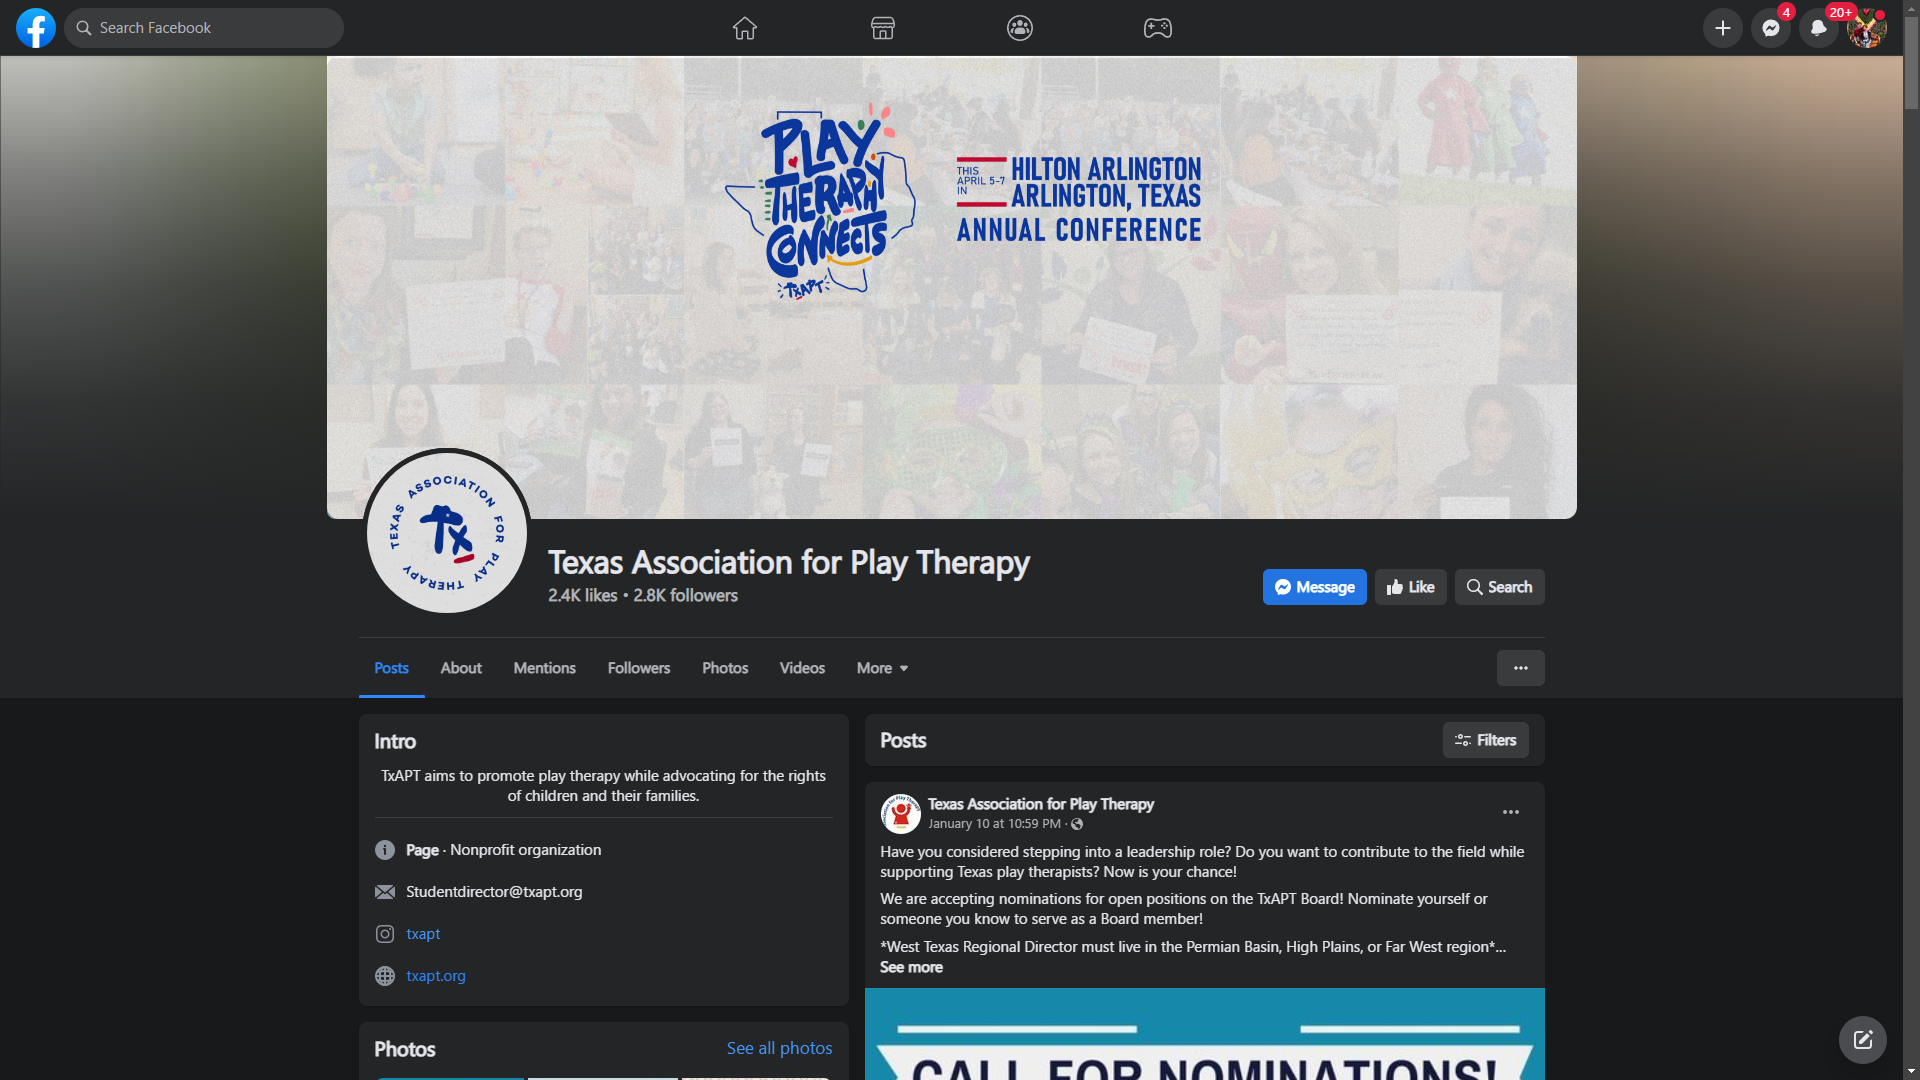The image size is (1920, 1080).
Task: Open the Marketplace icon
Action: click(x=883, y=28)
